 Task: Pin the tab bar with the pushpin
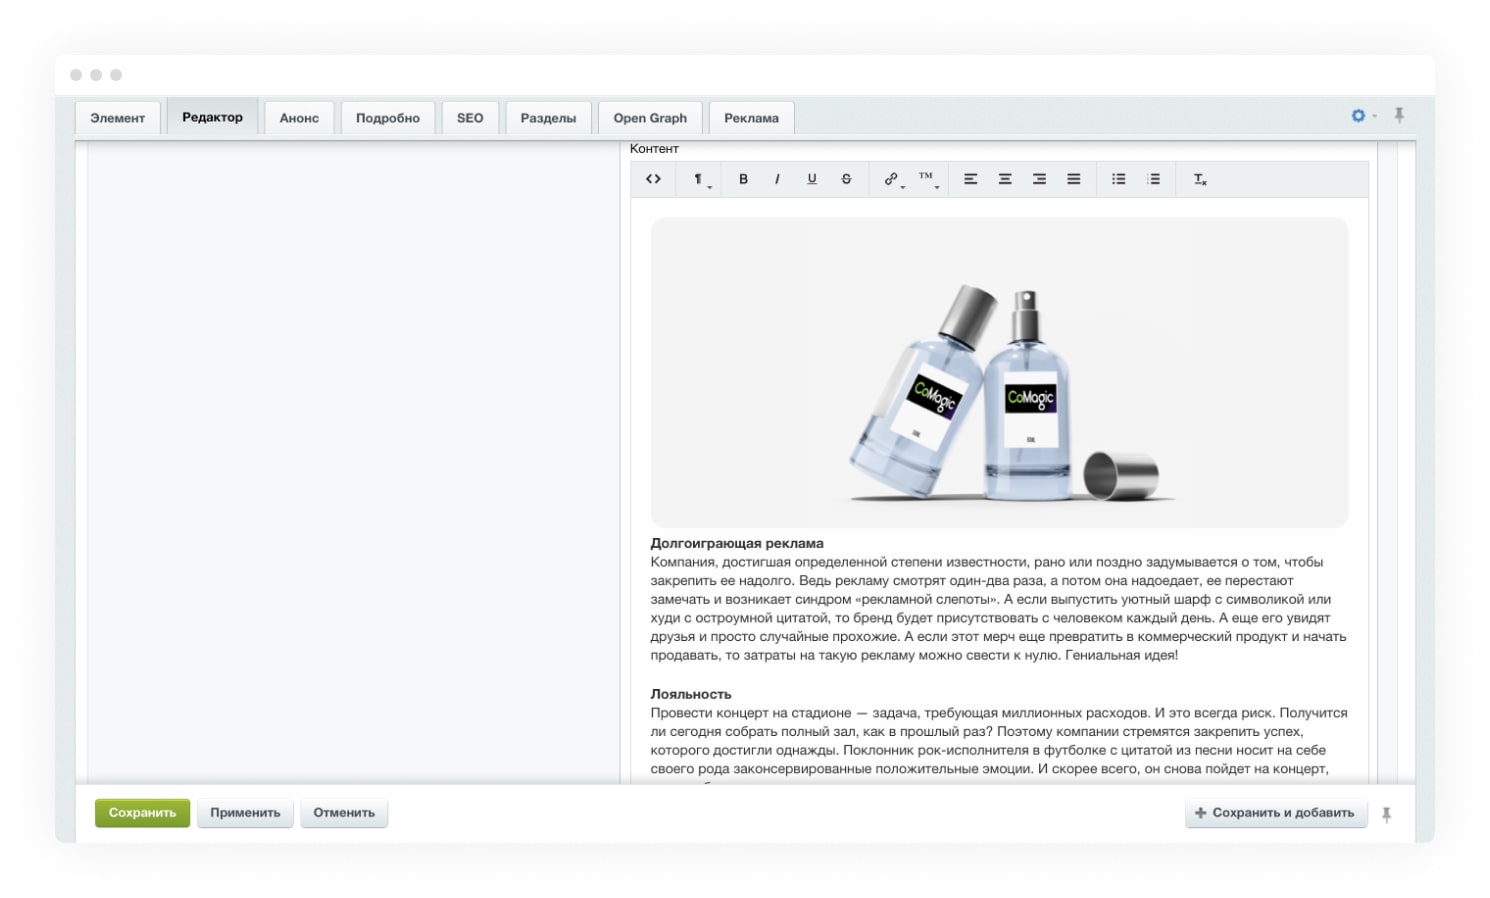click(1399, 116)
